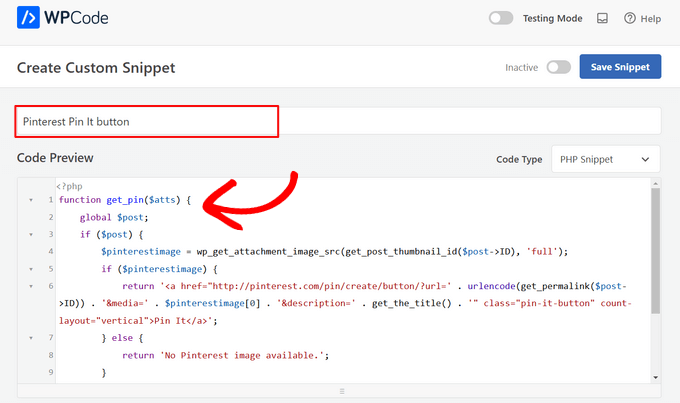Click the scrollbar up arrow
The height and width of the screenshot is (403, 680).
(655, 183)
